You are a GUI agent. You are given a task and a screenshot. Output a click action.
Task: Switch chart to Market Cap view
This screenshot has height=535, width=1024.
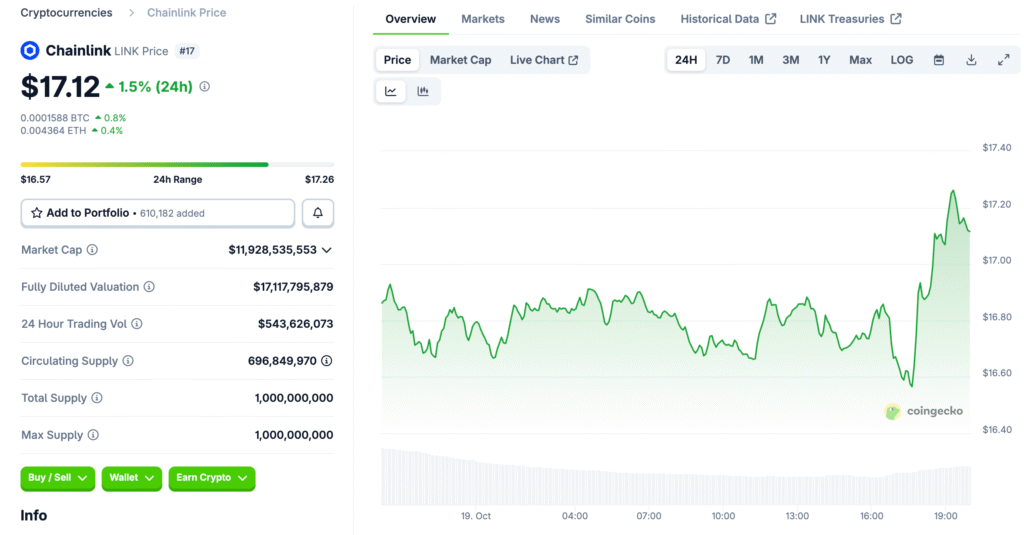[460, 60]
